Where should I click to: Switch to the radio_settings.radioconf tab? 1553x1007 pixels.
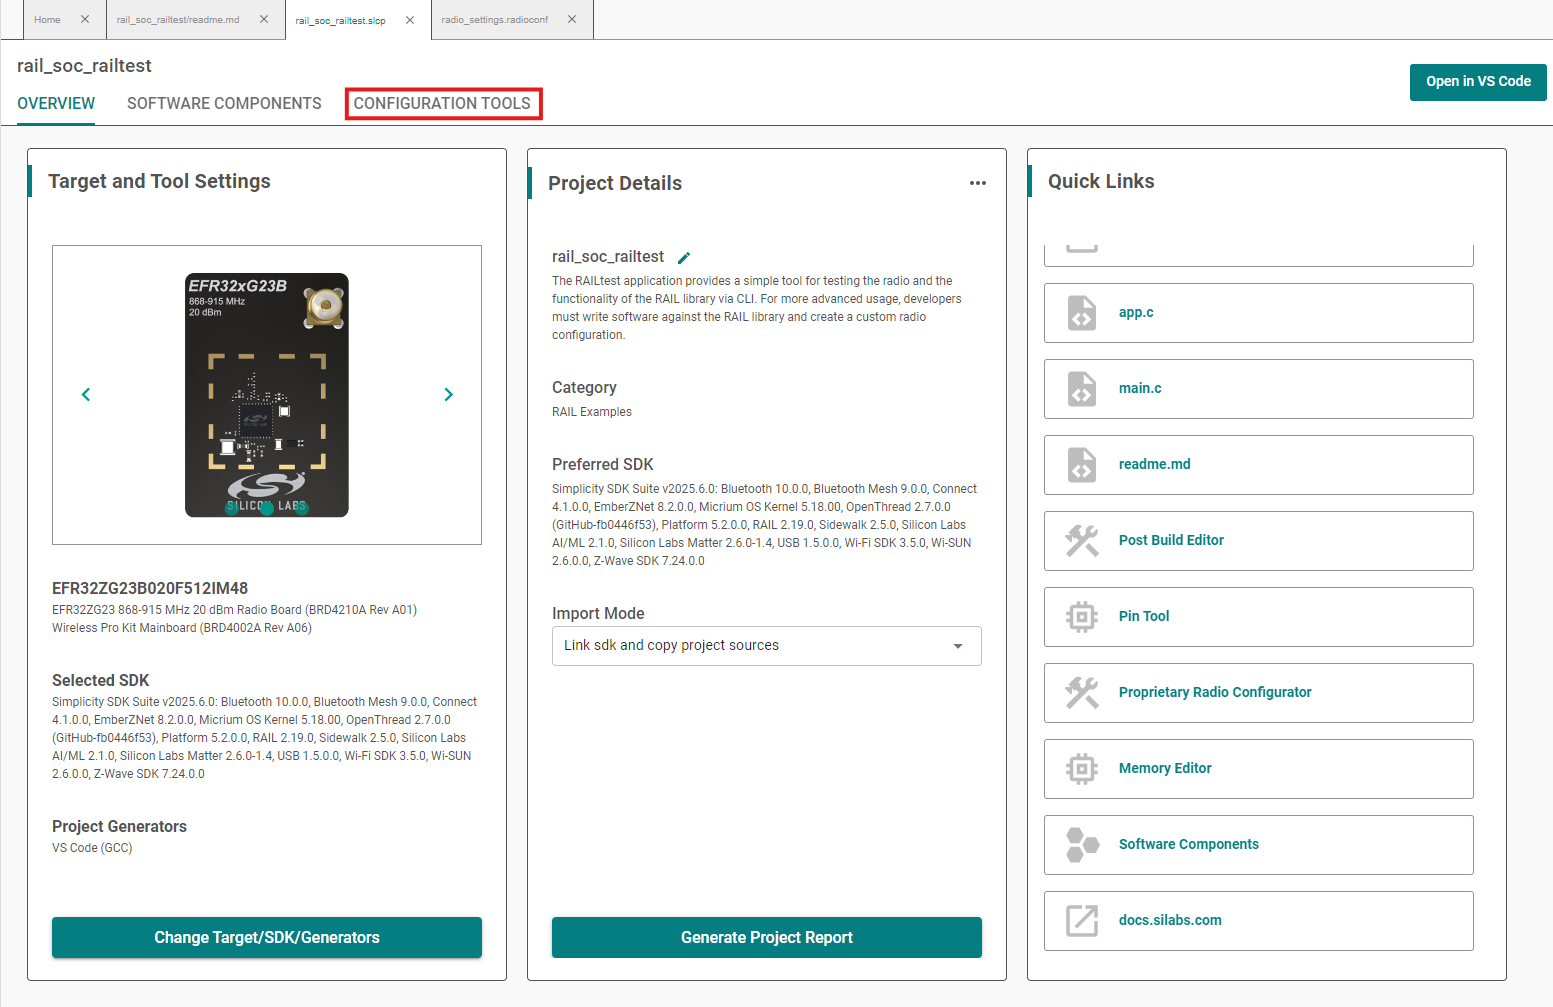497,18
